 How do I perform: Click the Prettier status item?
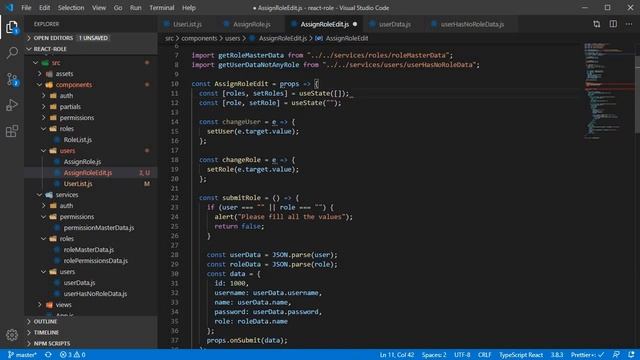pyautogui.click(x=587, y=355)
